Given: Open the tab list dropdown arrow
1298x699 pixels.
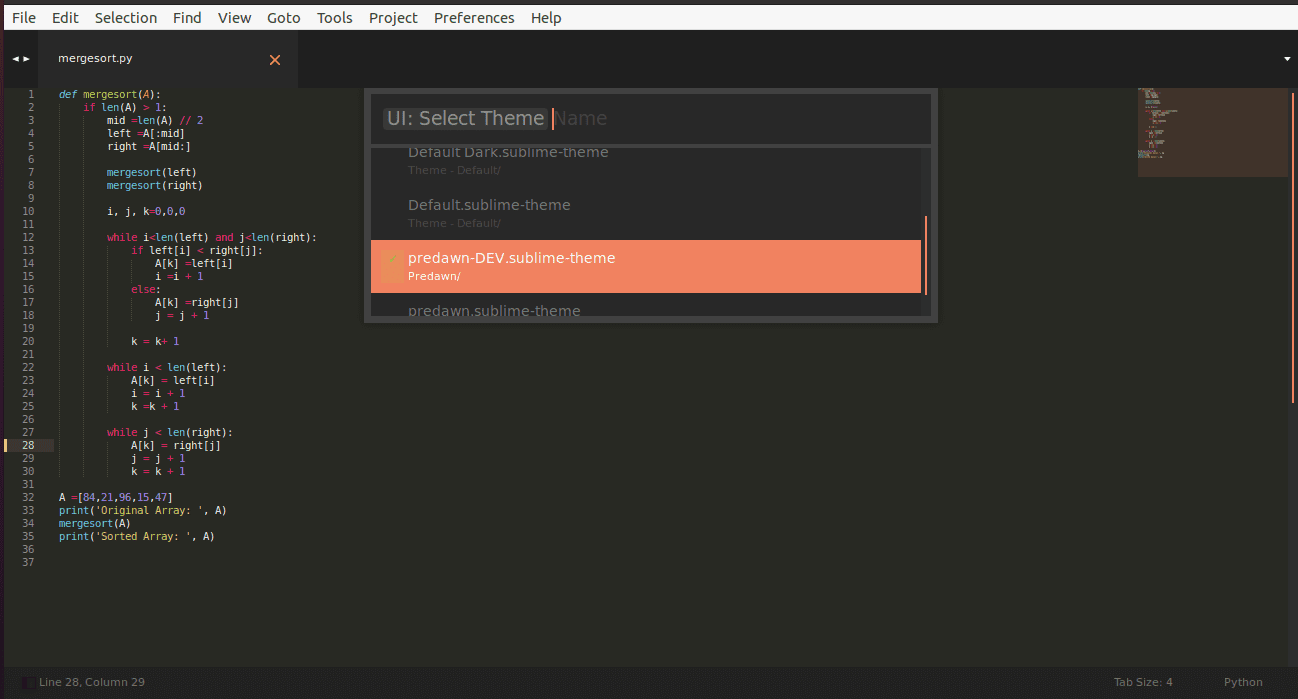Looking at the screenshot, I should (1286, 60).
